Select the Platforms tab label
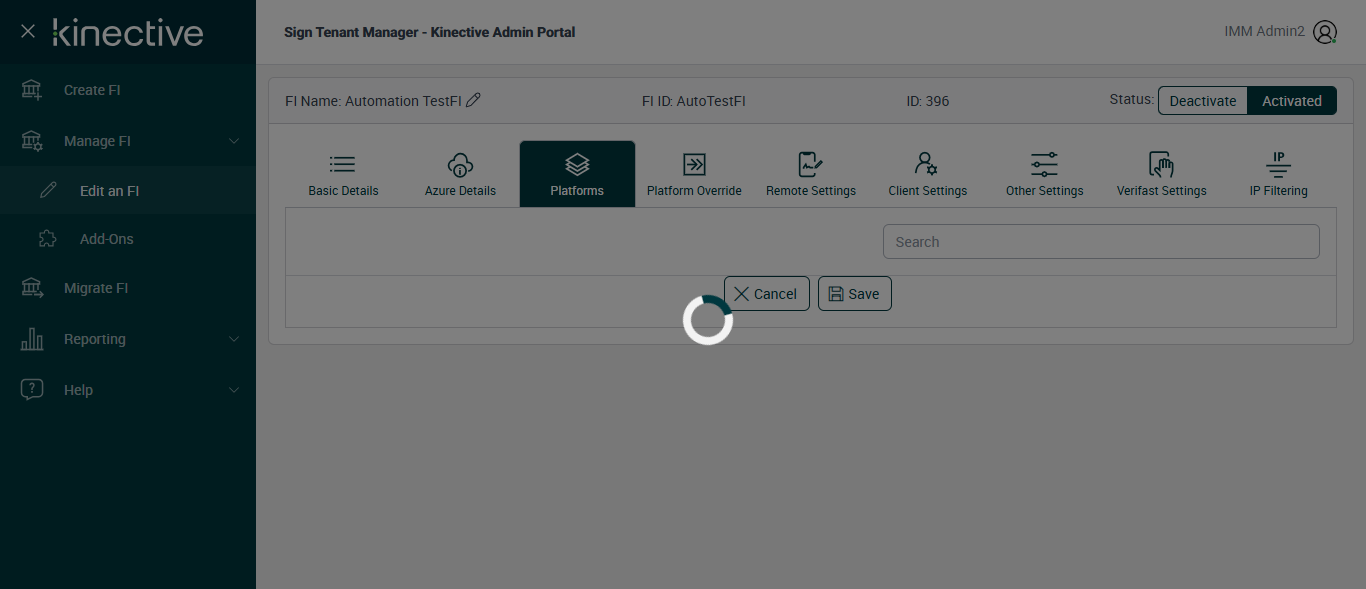 coord(577,191)
